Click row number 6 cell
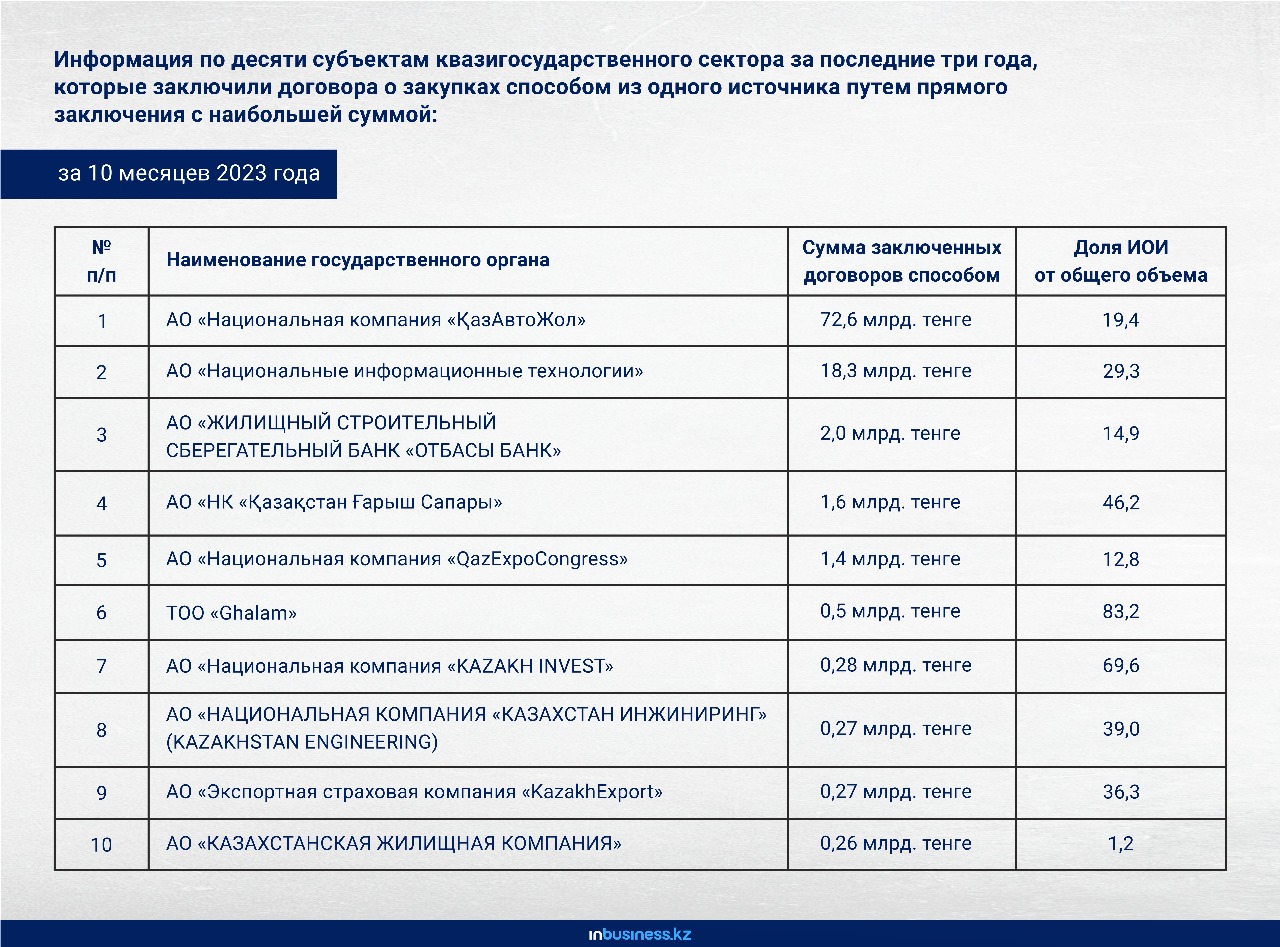Screen dimensions: 1280x947 click(x=101, y=612)
